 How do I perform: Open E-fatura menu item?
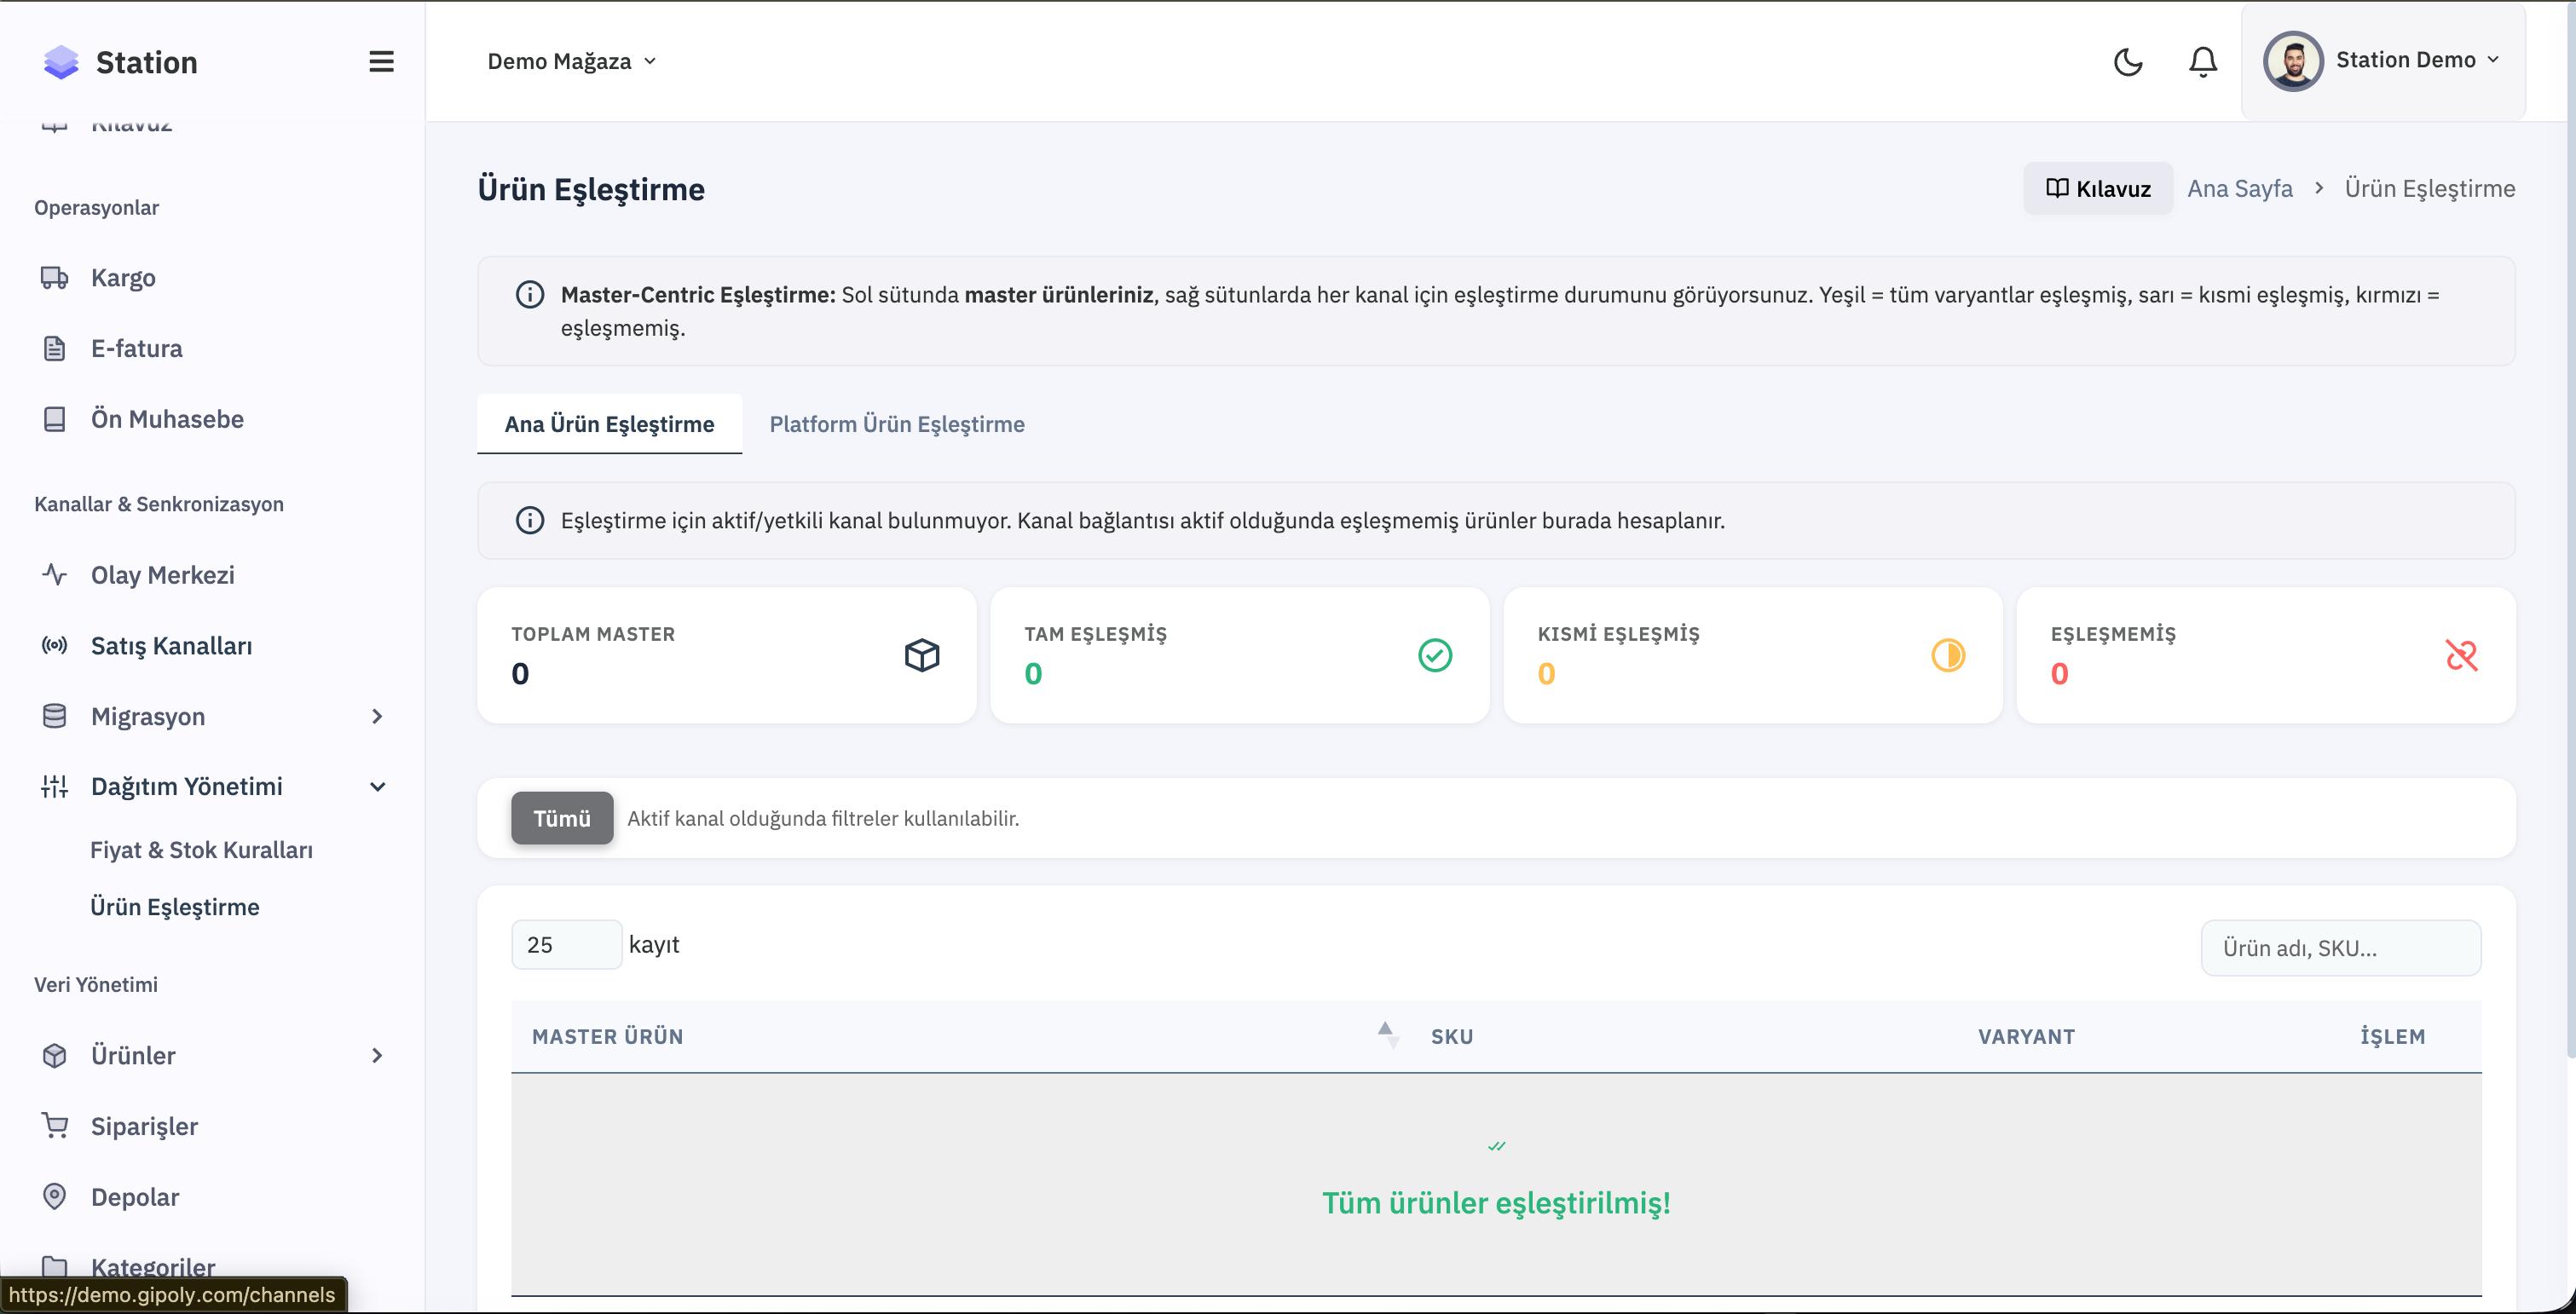click(x=137, y=348)
